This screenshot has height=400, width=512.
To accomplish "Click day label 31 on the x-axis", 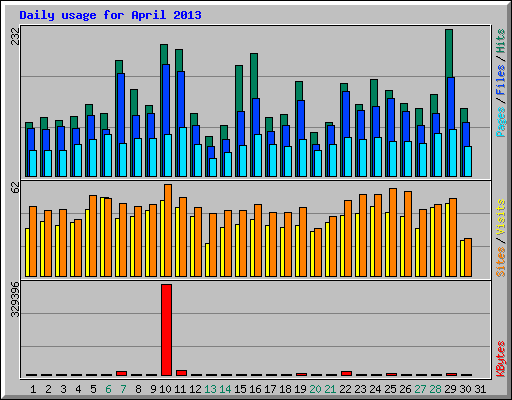I will click(480, 389).
